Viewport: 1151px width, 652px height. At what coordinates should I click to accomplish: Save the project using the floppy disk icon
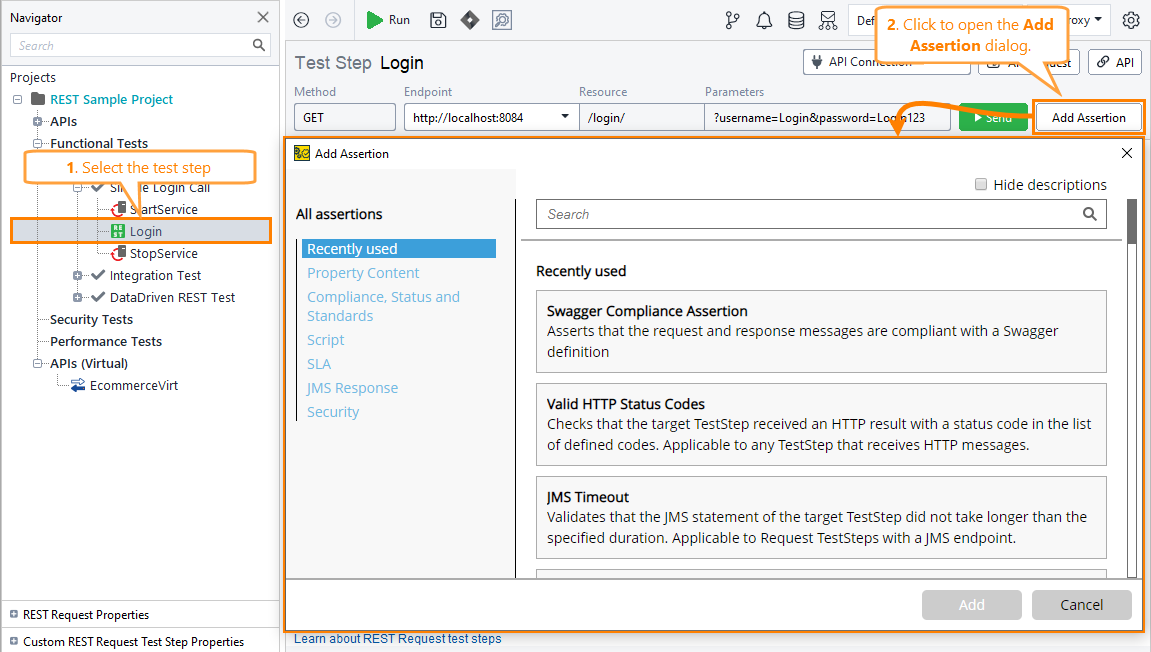pyautogui.click(x=437, y=20)
